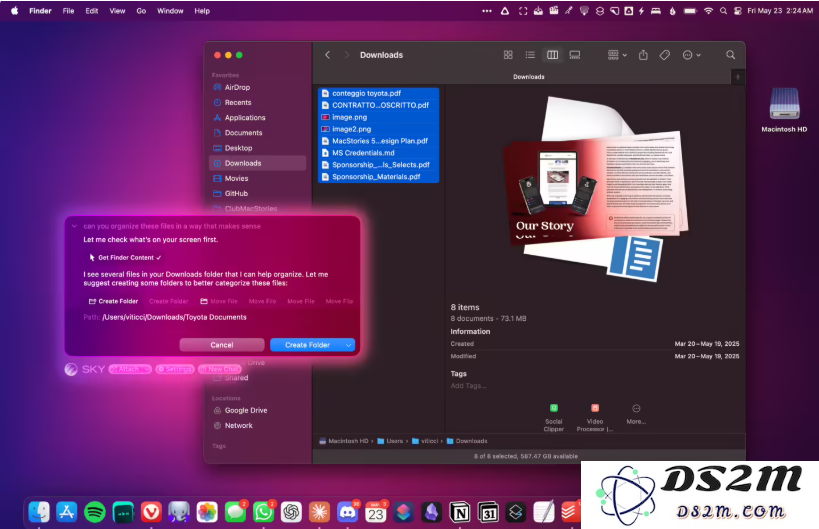The height and width of the screenshot is (529, 819).
Task: Go back with the left chevron
Action: point(327,55)
